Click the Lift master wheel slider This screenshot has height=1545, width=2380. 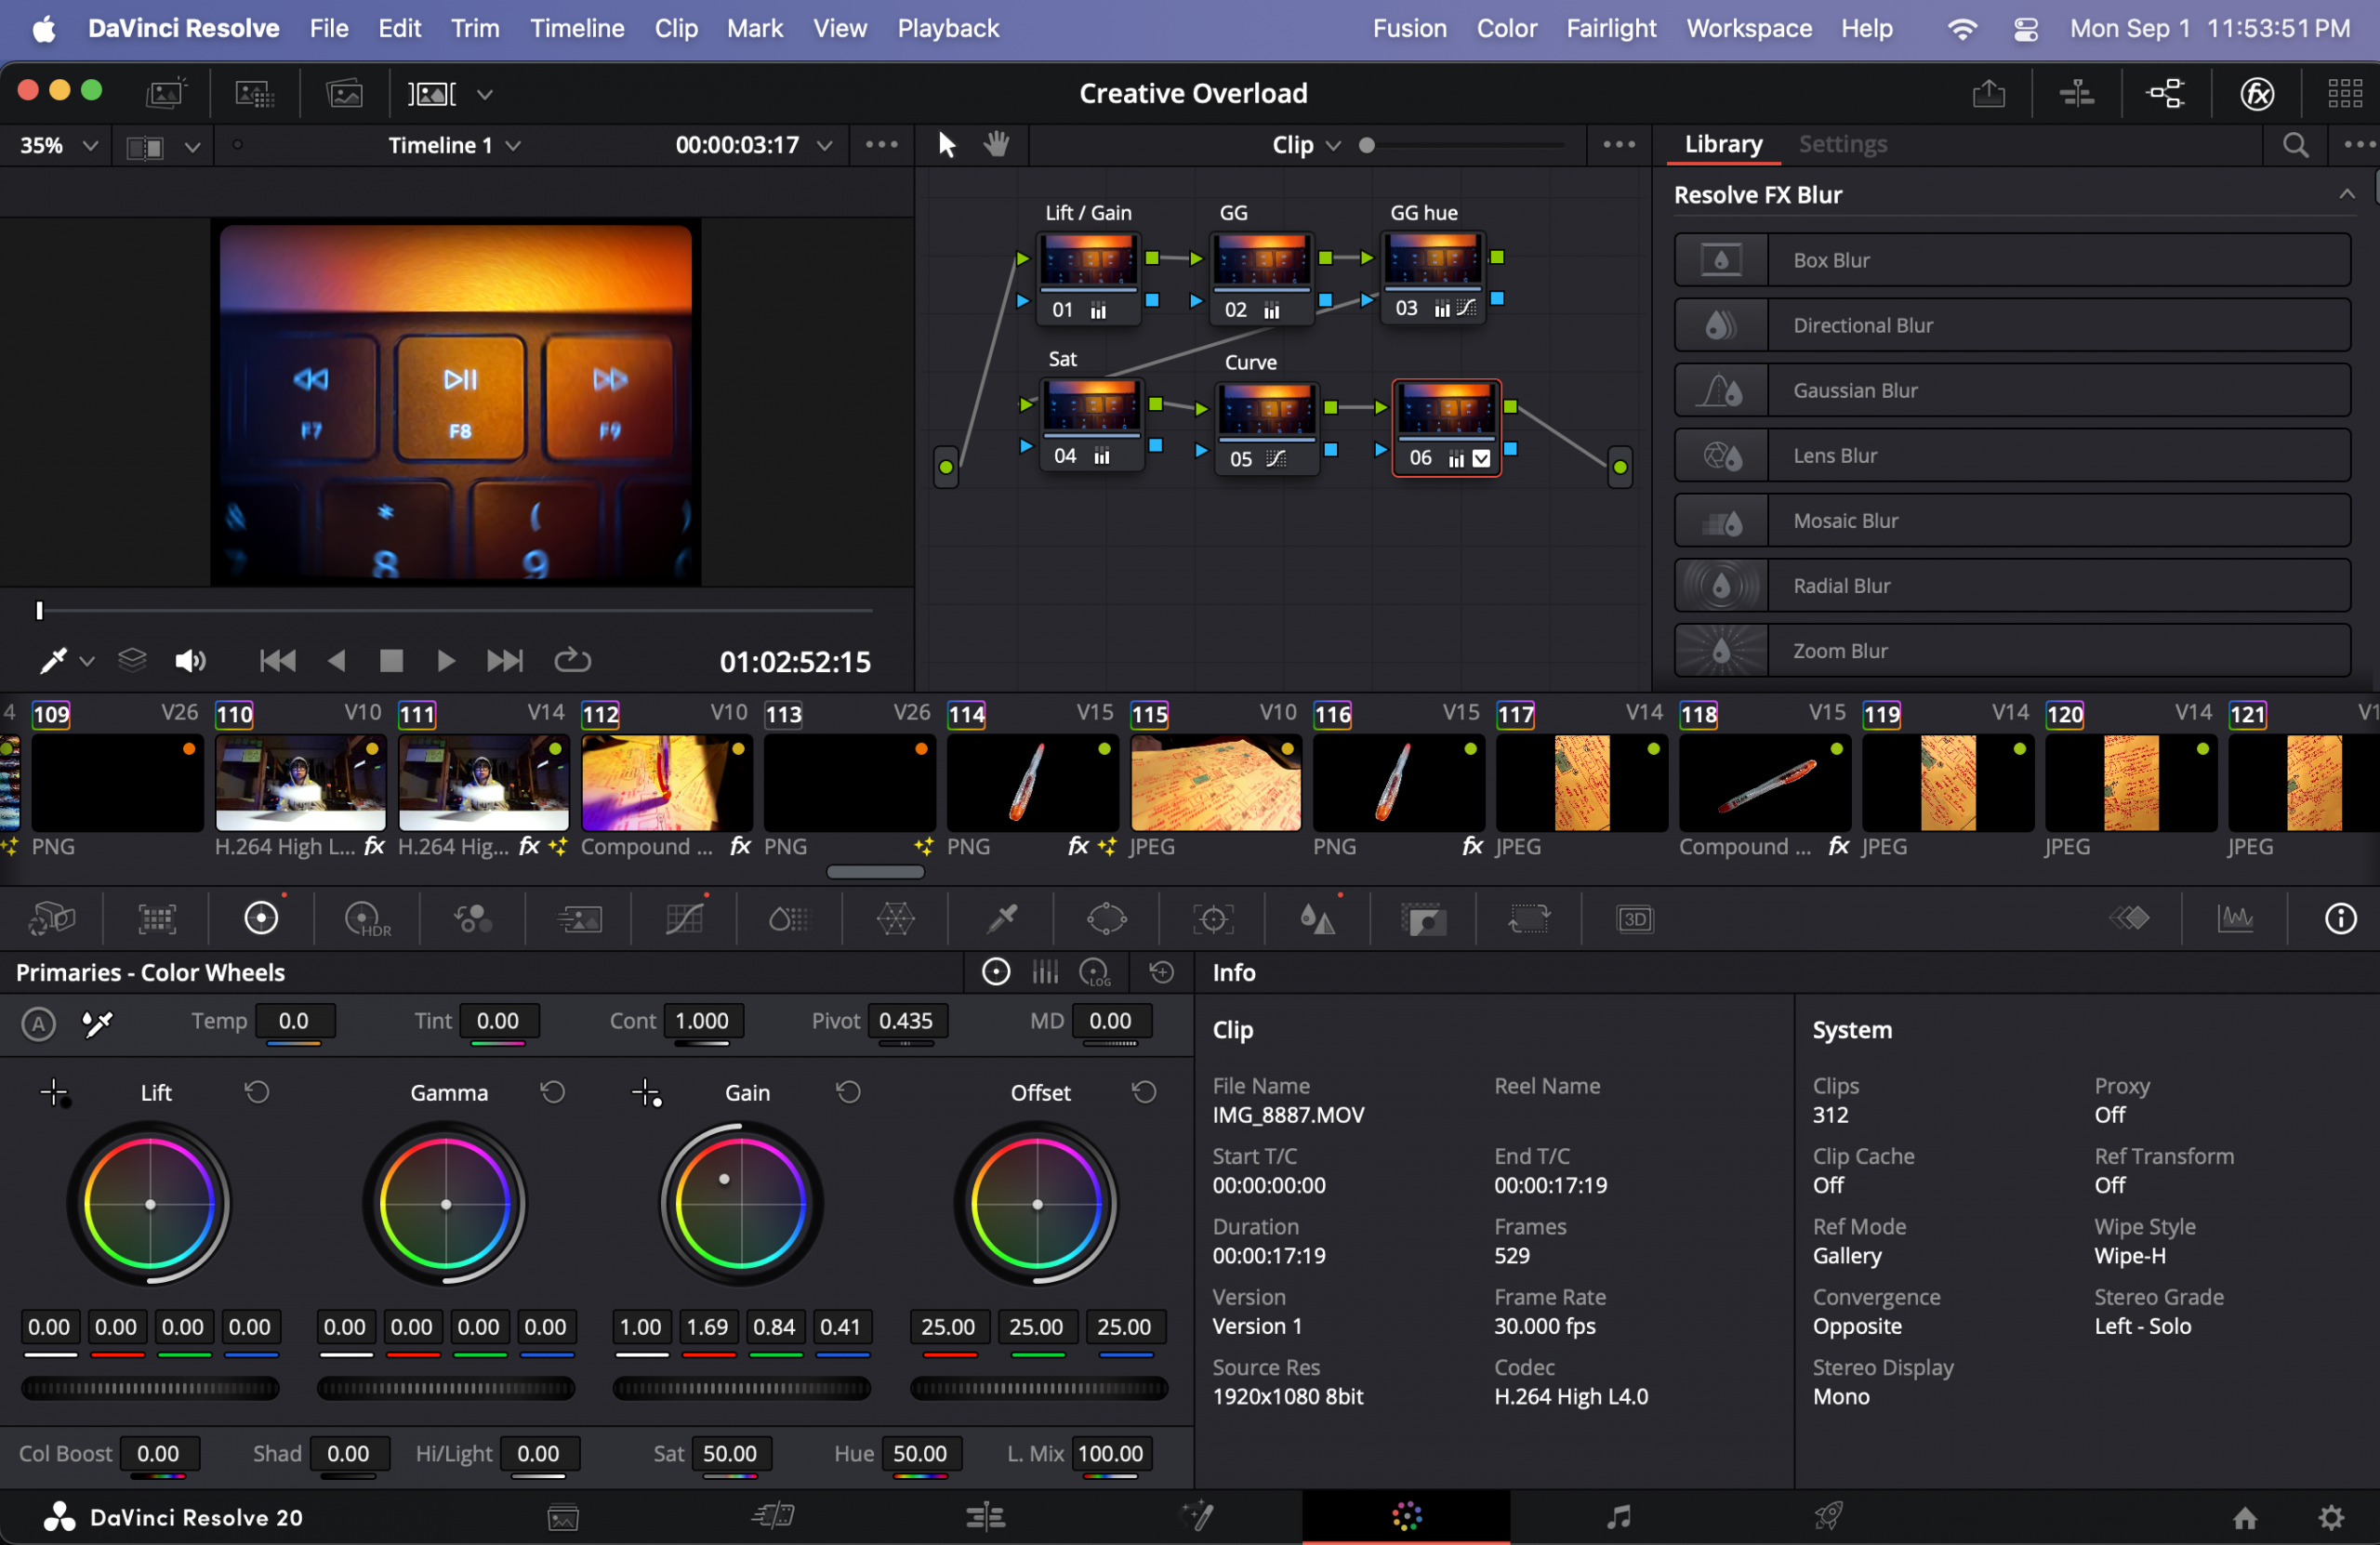pyautogui.click(x=150, y=1388)
